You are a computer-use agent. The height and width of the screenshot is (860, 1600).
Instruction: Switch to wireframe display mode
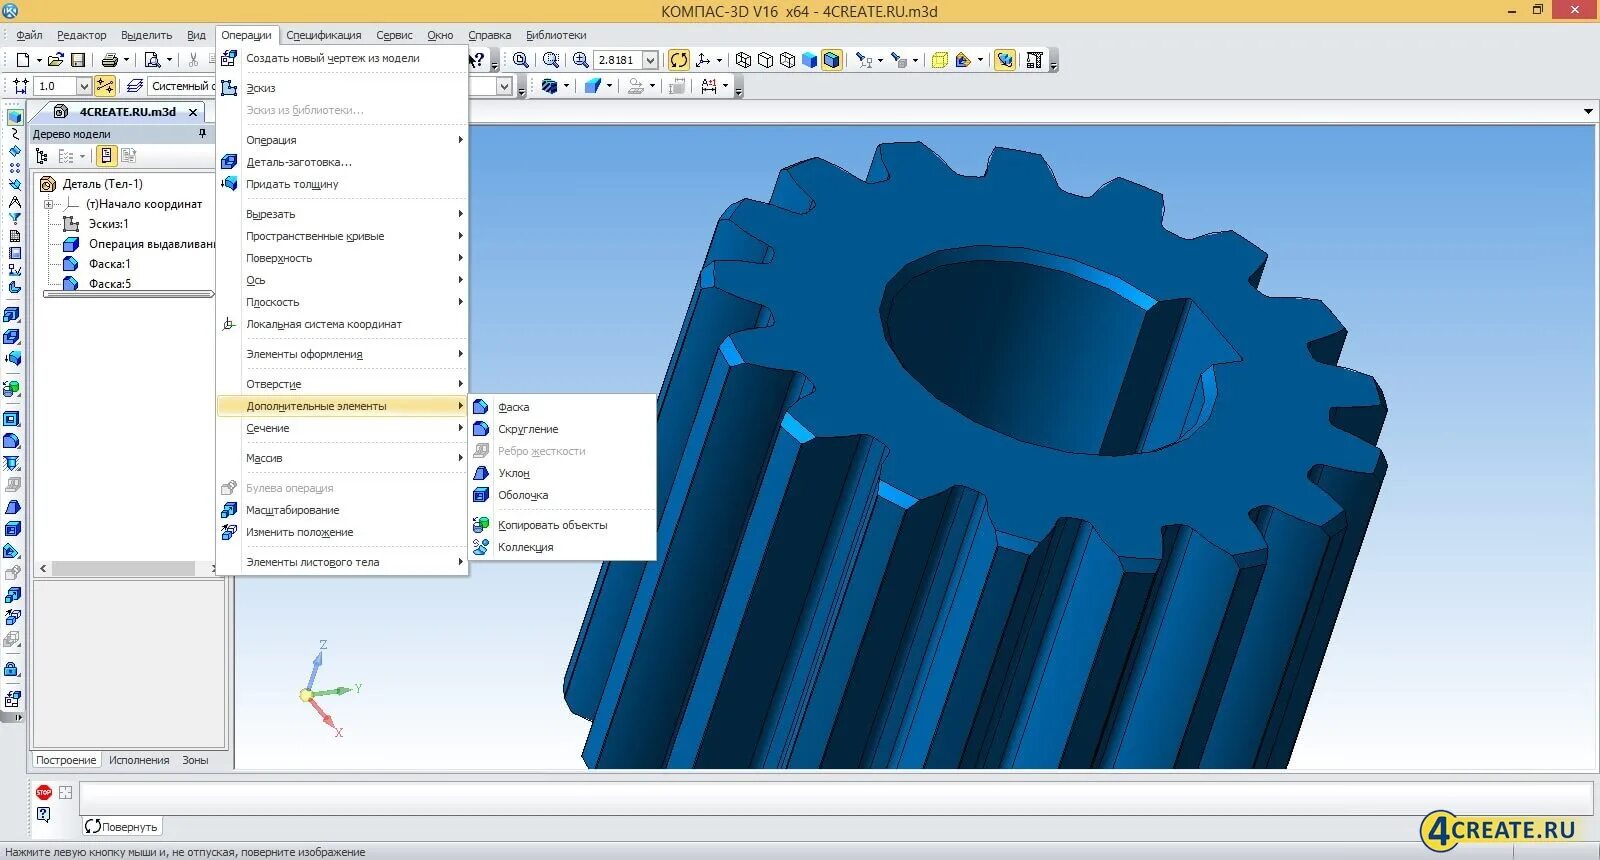coord(743,60)
